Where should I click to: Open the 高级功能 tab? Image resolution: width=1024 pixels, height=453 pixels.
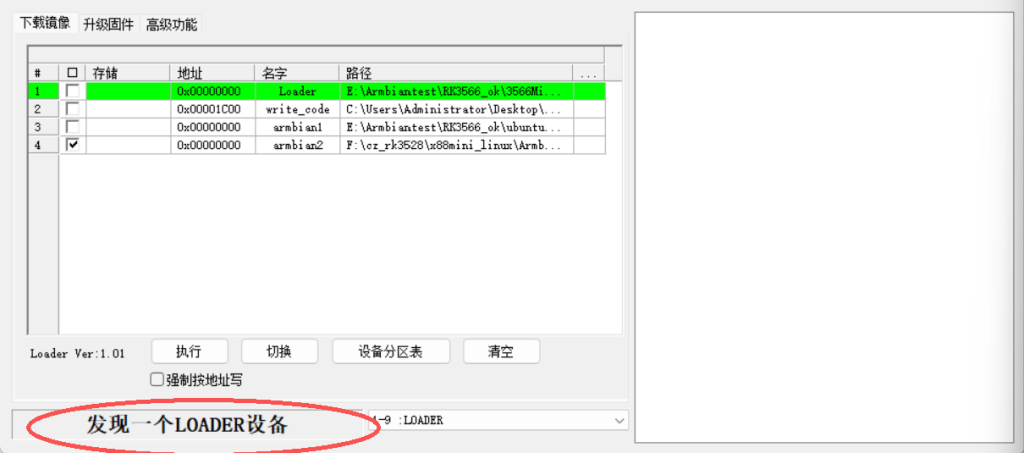[x=171, y=25]
